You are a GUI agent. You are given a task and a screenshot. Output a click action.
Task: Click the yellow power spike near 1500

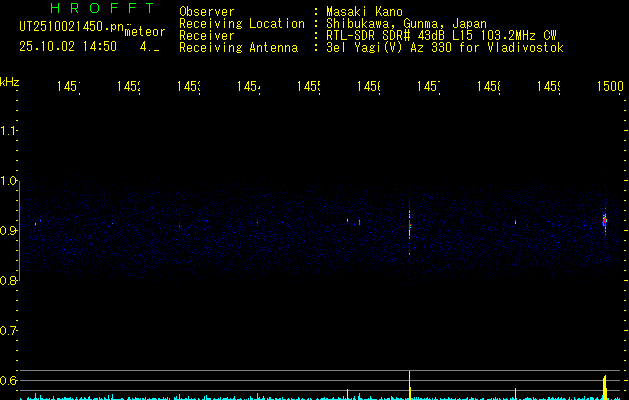pyautogui.click(x=605, y=387)
